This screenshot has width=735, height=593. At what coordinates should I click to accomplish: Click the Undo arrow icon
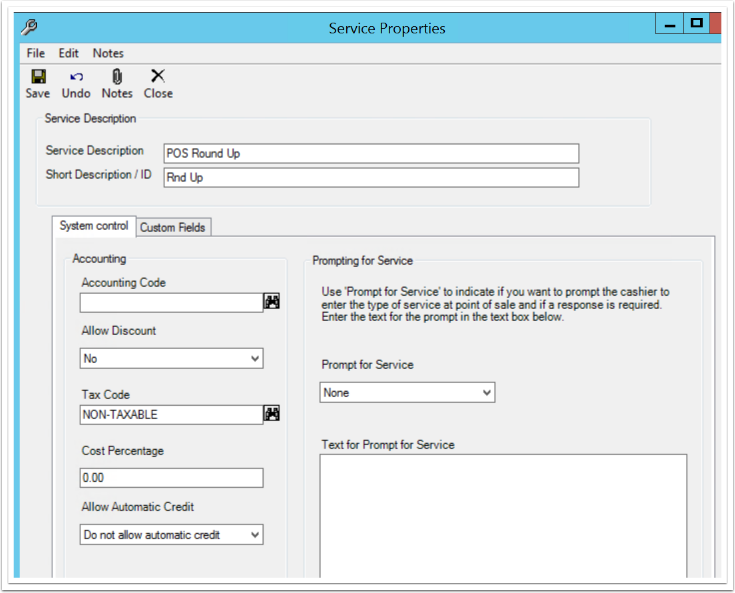click(76, 76)
